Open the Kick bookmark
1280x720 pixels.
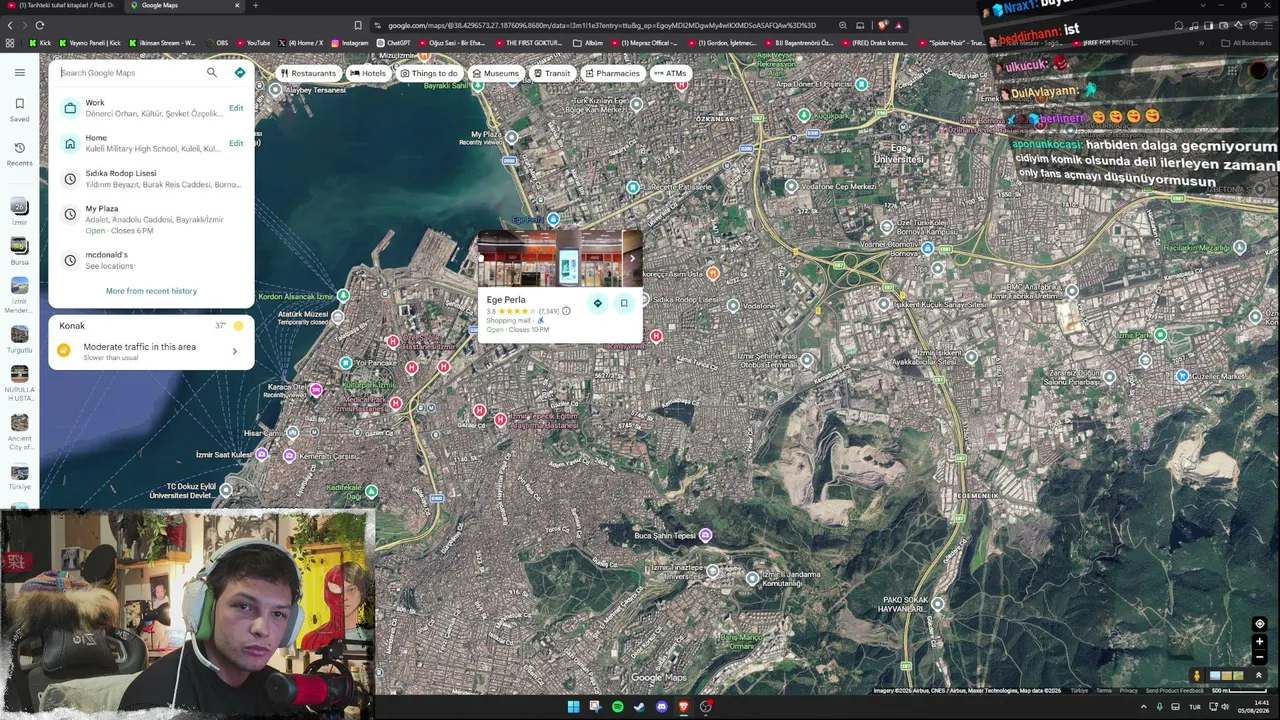40,43
